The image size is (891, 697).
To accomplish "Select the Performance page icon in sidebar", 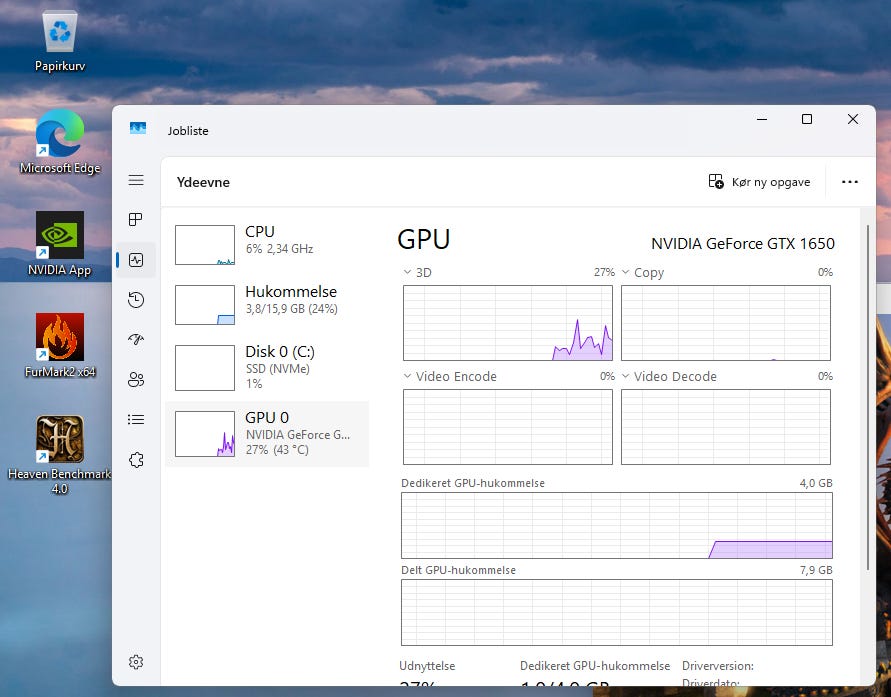I will [136, 260].
